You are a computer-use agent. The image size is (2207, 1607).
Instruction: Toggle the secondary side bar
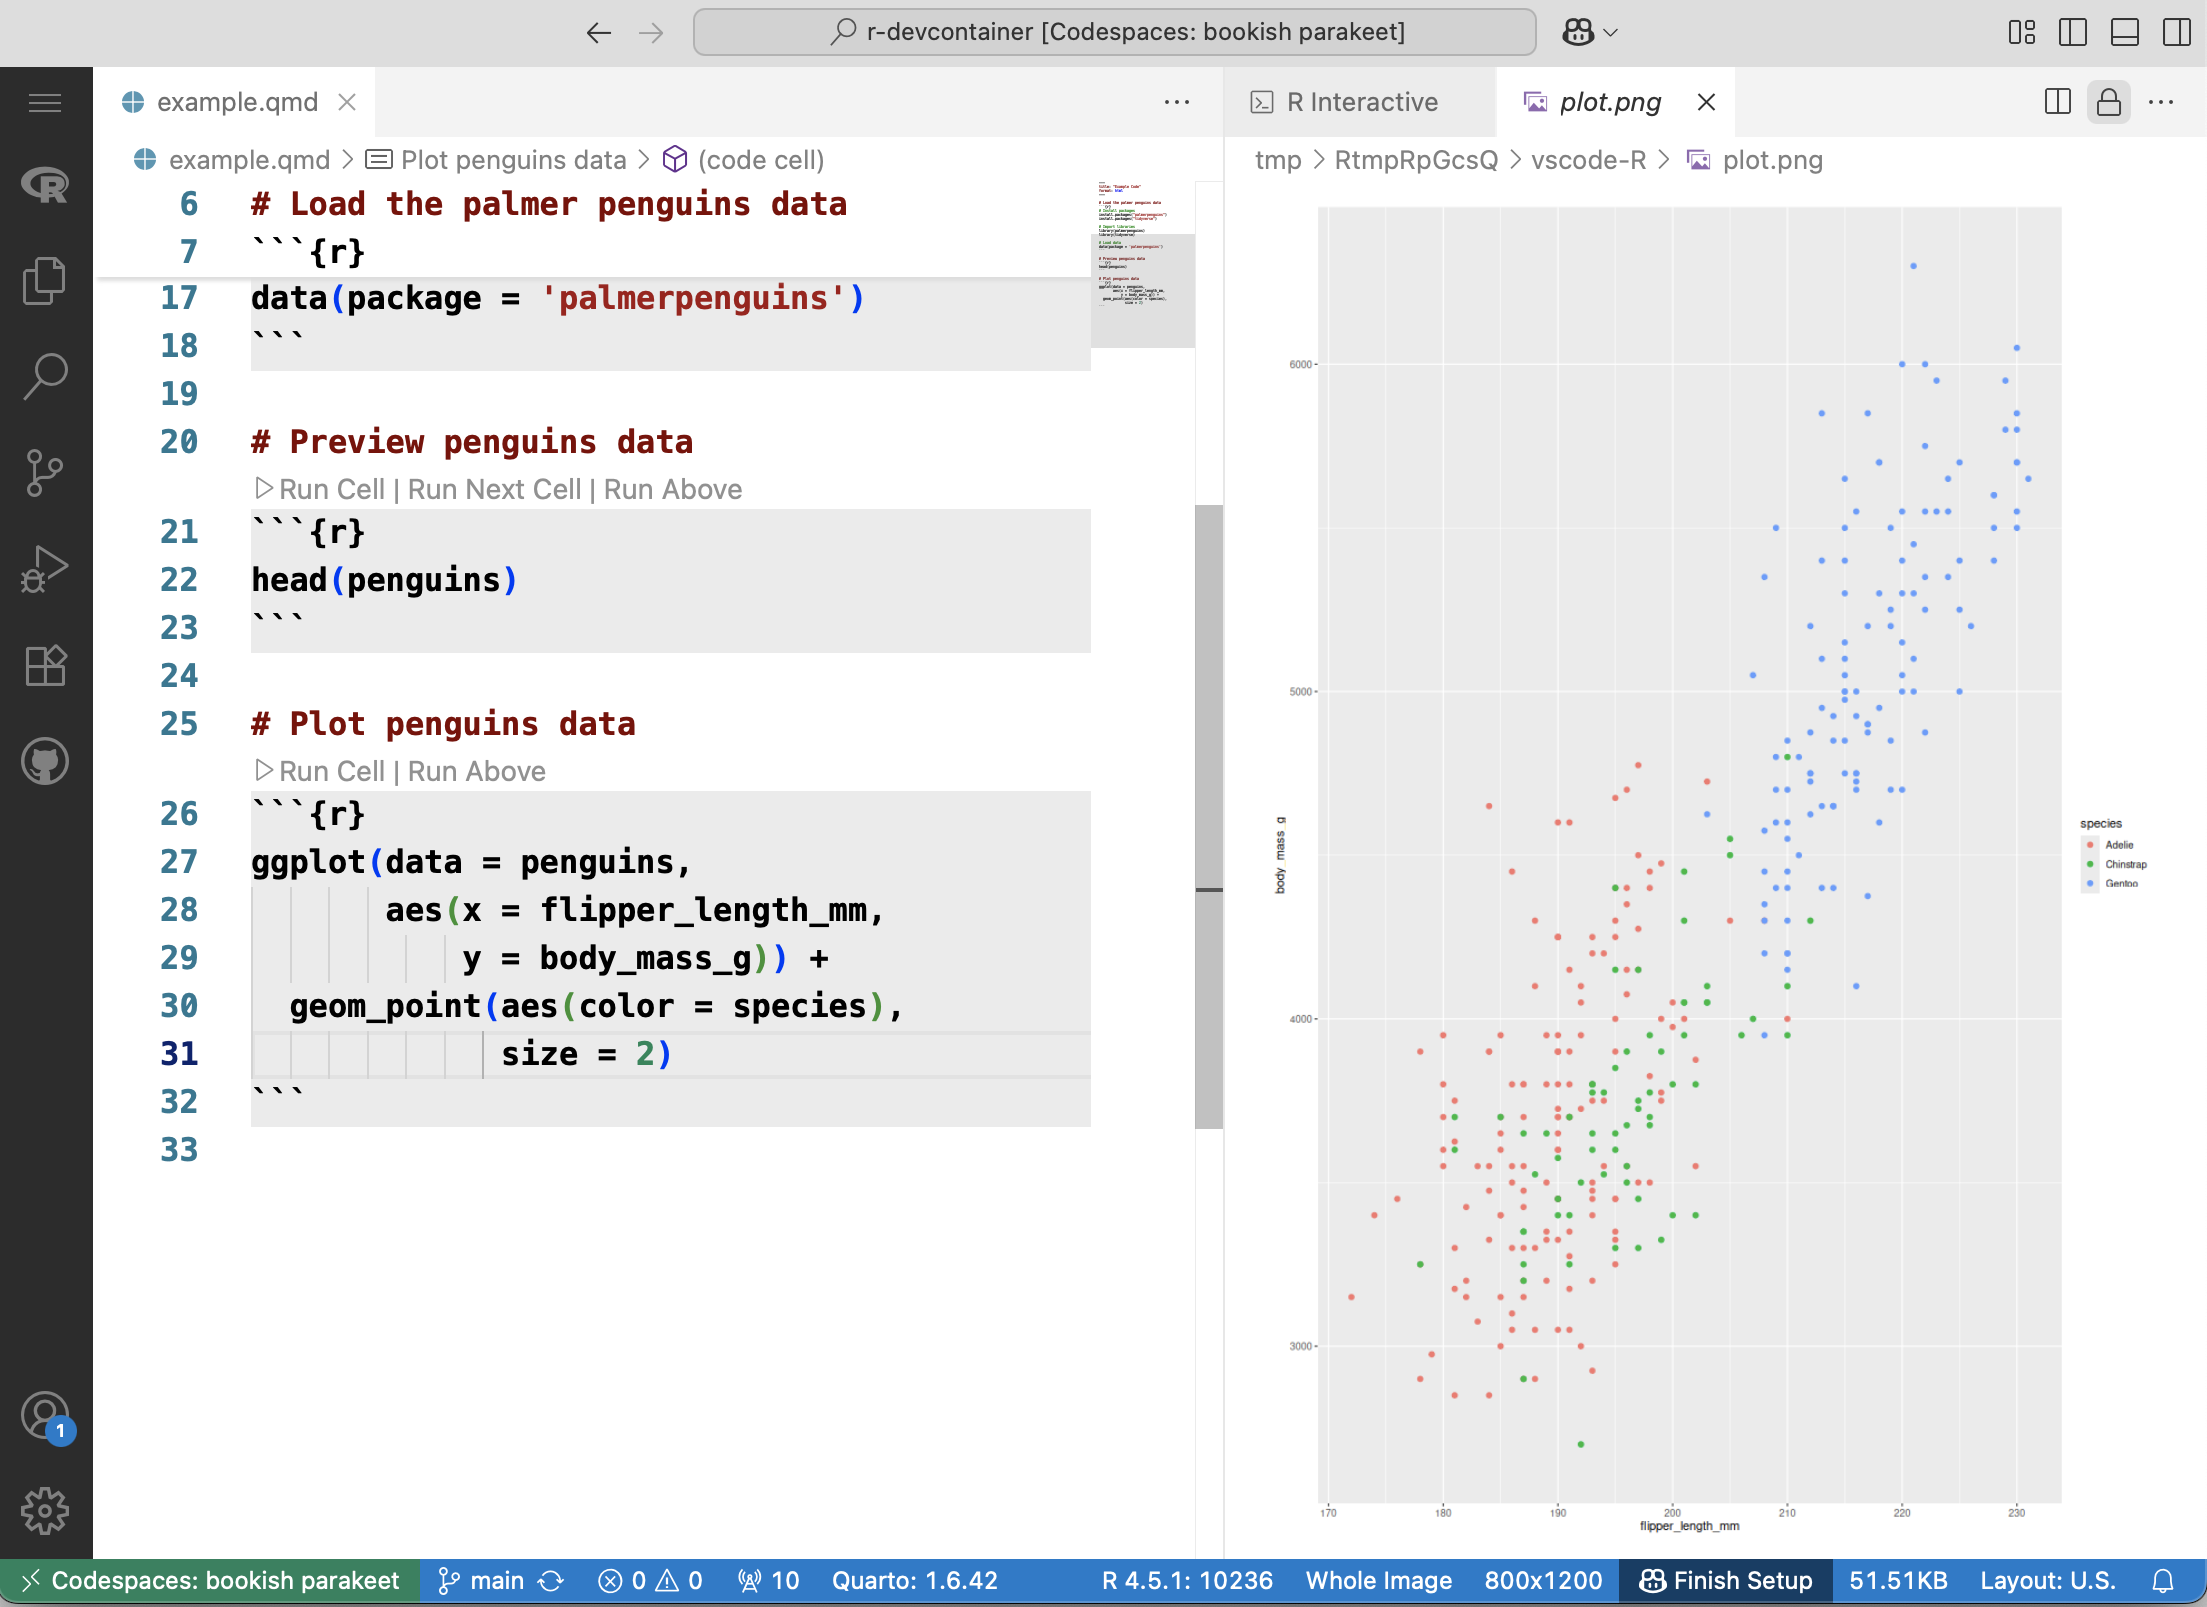(x=2177, y=32)
